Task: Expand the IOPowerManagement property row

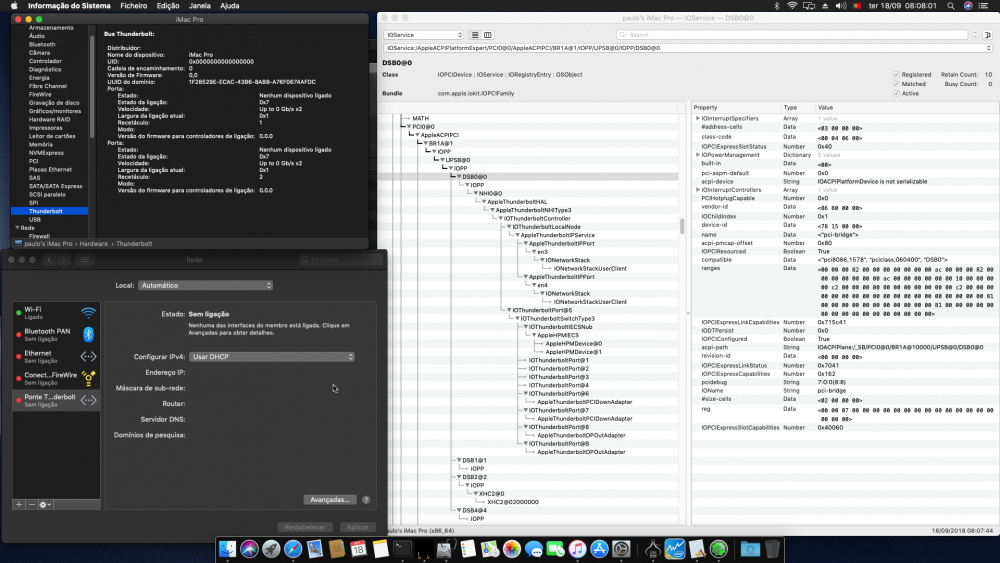Action: point(698,155)
